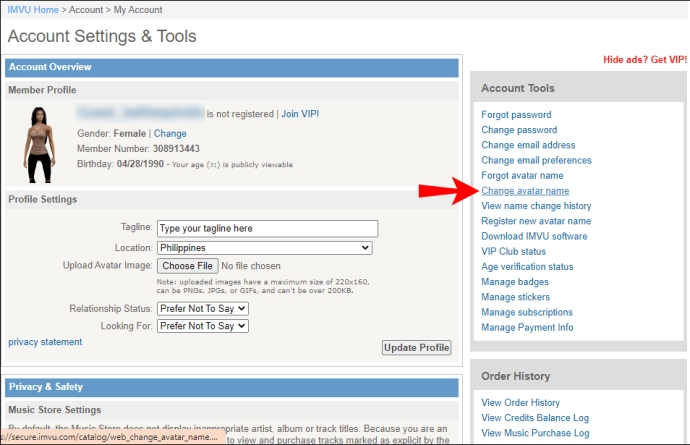
Task: Click Manage badges link
Action: 515,282
